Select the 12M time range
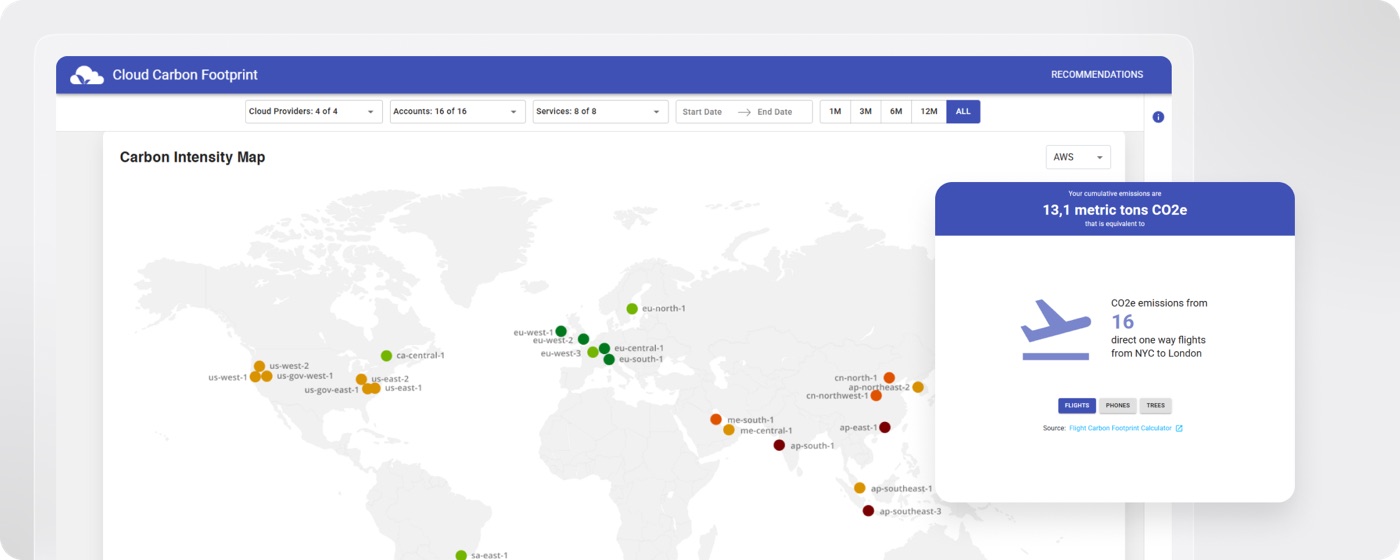Image resolution: width=1400 pixels, height=560 pixels. coord(929,112)
